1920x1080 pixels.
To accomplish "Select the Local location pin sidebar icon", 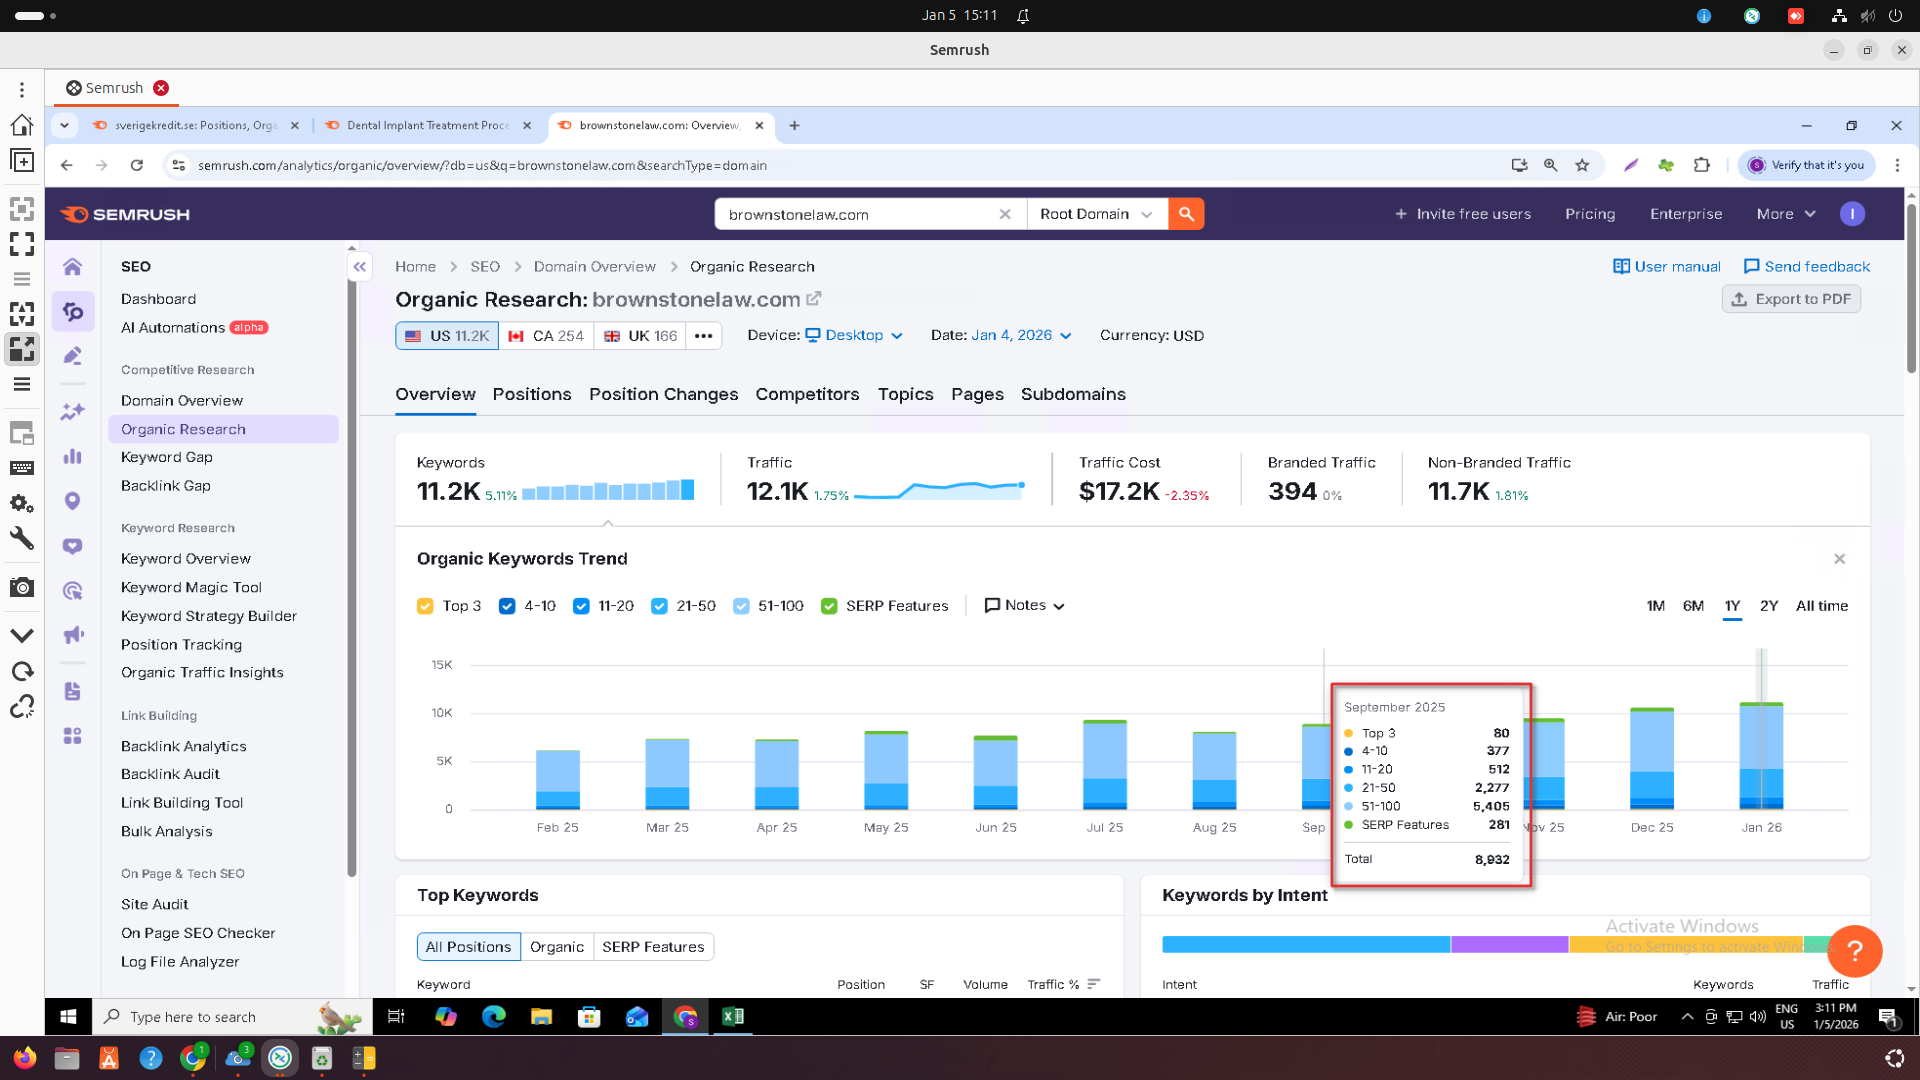I will click(x=73, y=501).
